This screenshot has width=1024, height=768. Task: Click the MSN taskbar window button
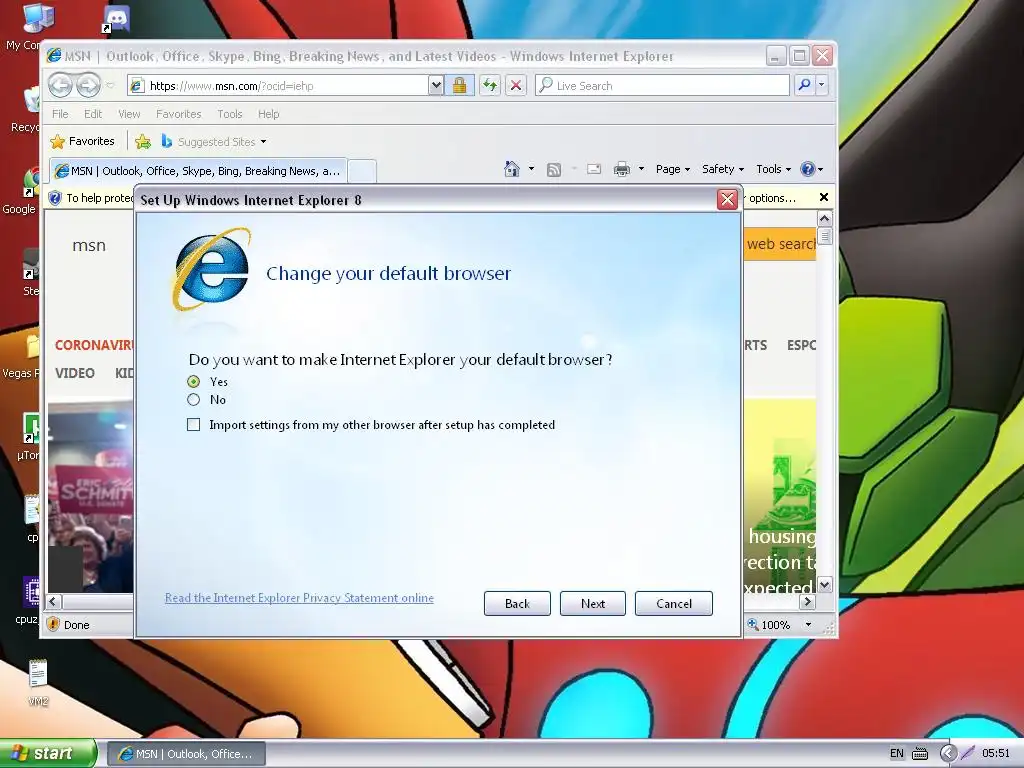tap(186, 754)
